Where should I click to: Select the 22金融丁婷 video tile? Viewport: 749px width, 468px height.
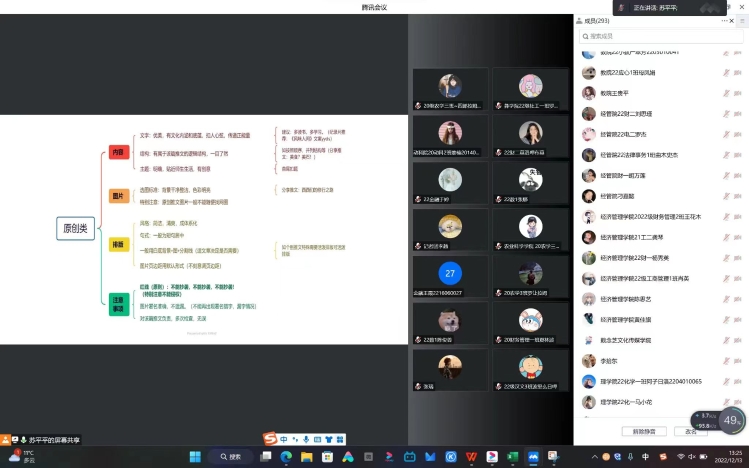[x=450, y=183]
